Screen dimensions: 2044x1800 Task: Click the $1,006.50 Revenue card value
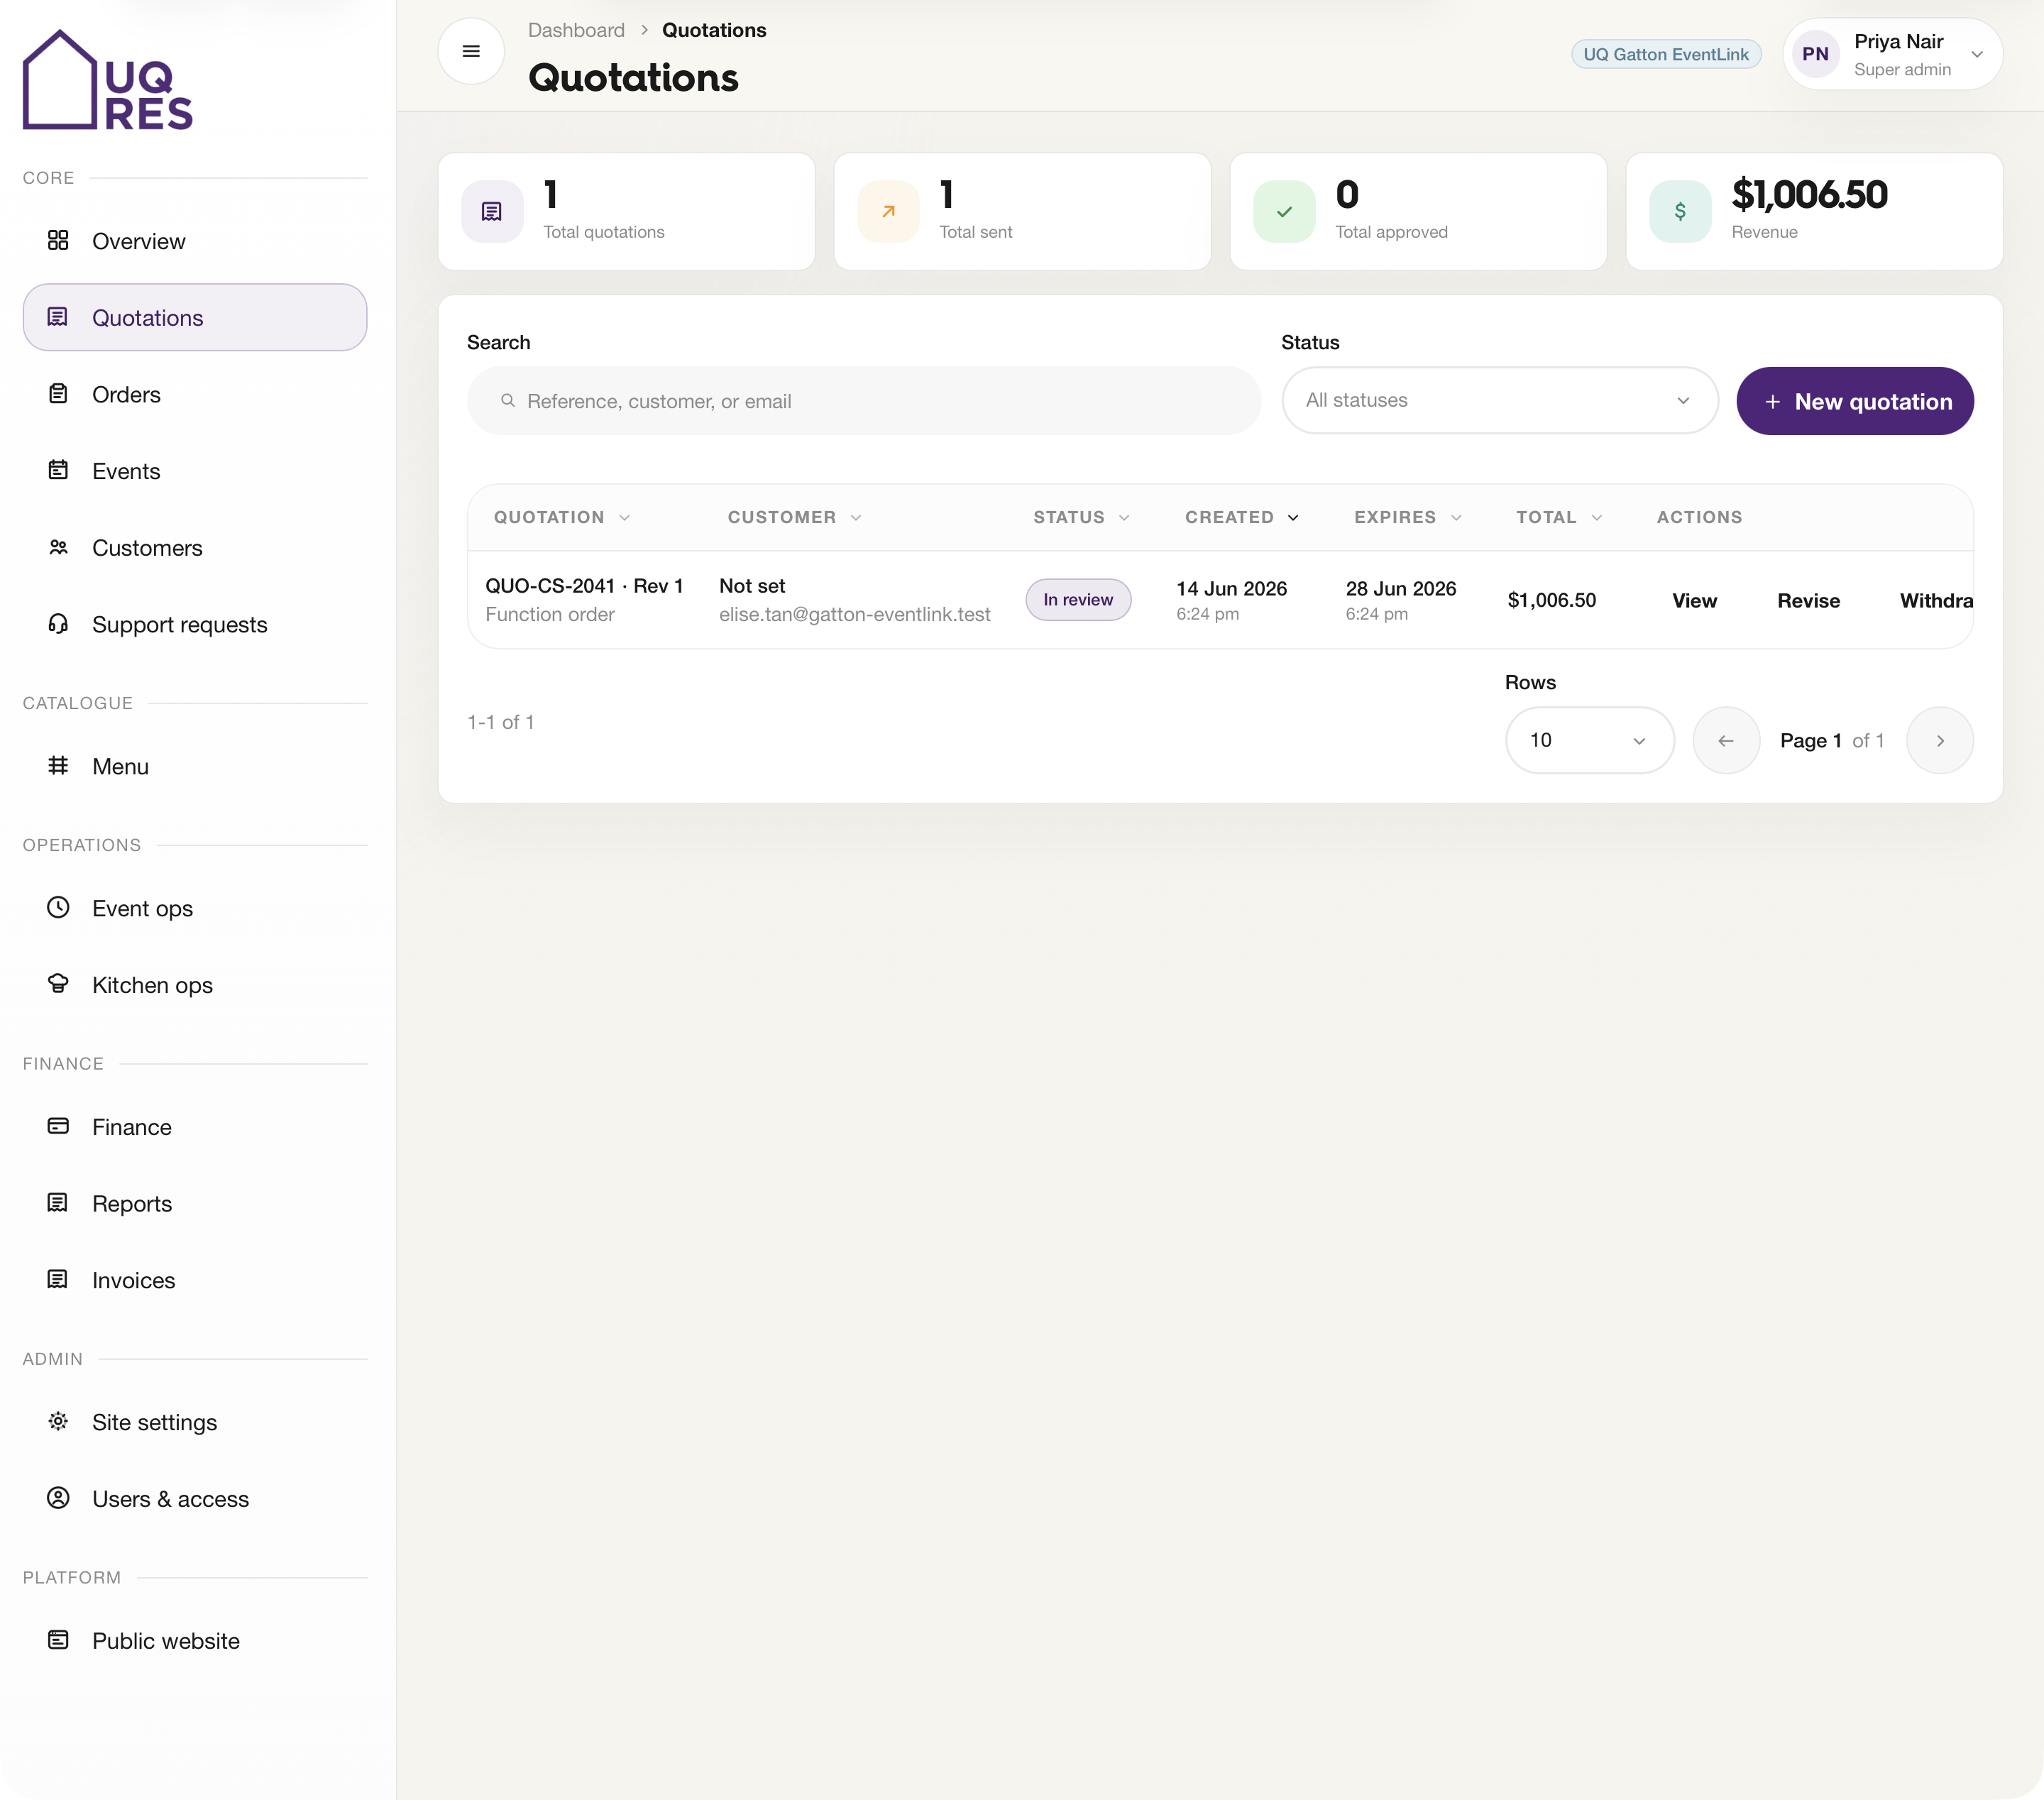pyautogui.click(x=1809, y=194)
